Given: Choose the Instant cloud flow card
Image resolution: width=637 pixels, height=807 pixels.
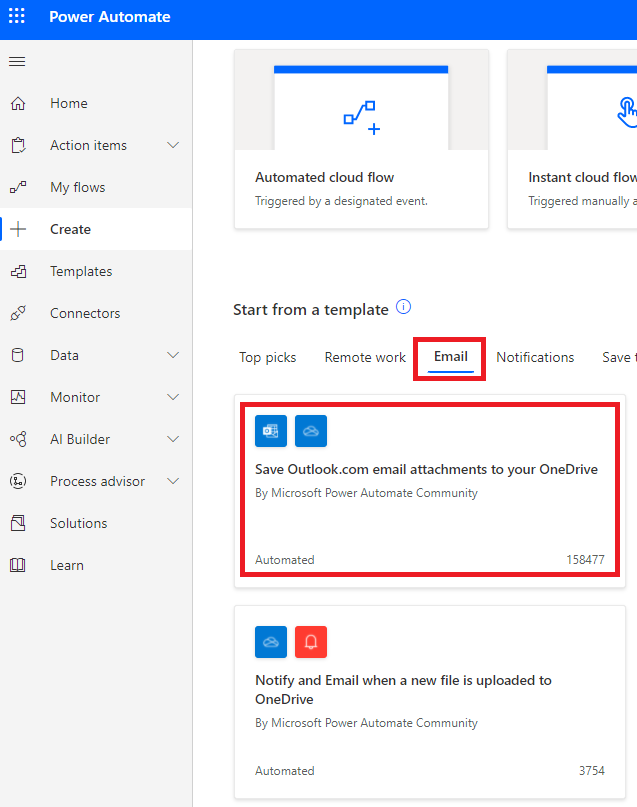Looking at the screenshot, I should (572, 139).
